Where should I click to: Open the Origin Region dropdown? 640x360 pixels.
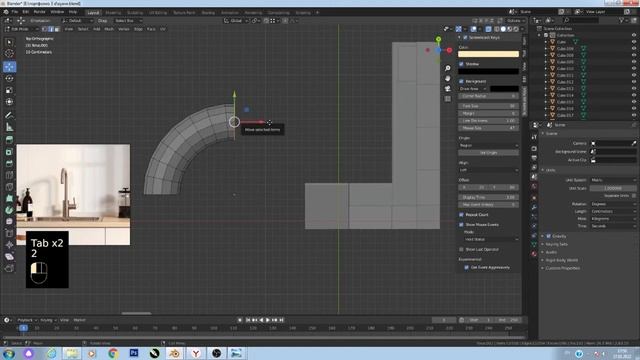click(x=489, y=145)
